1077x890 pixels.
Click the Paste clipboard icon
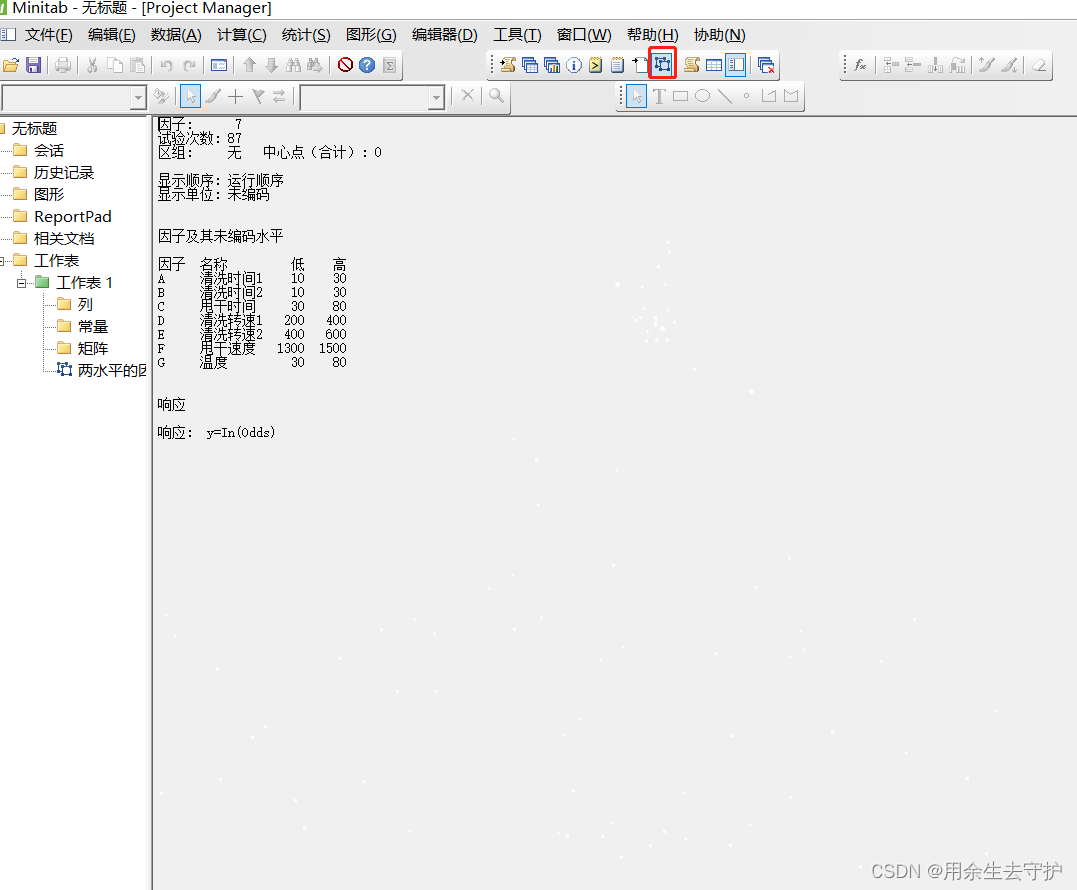(138, 65)
